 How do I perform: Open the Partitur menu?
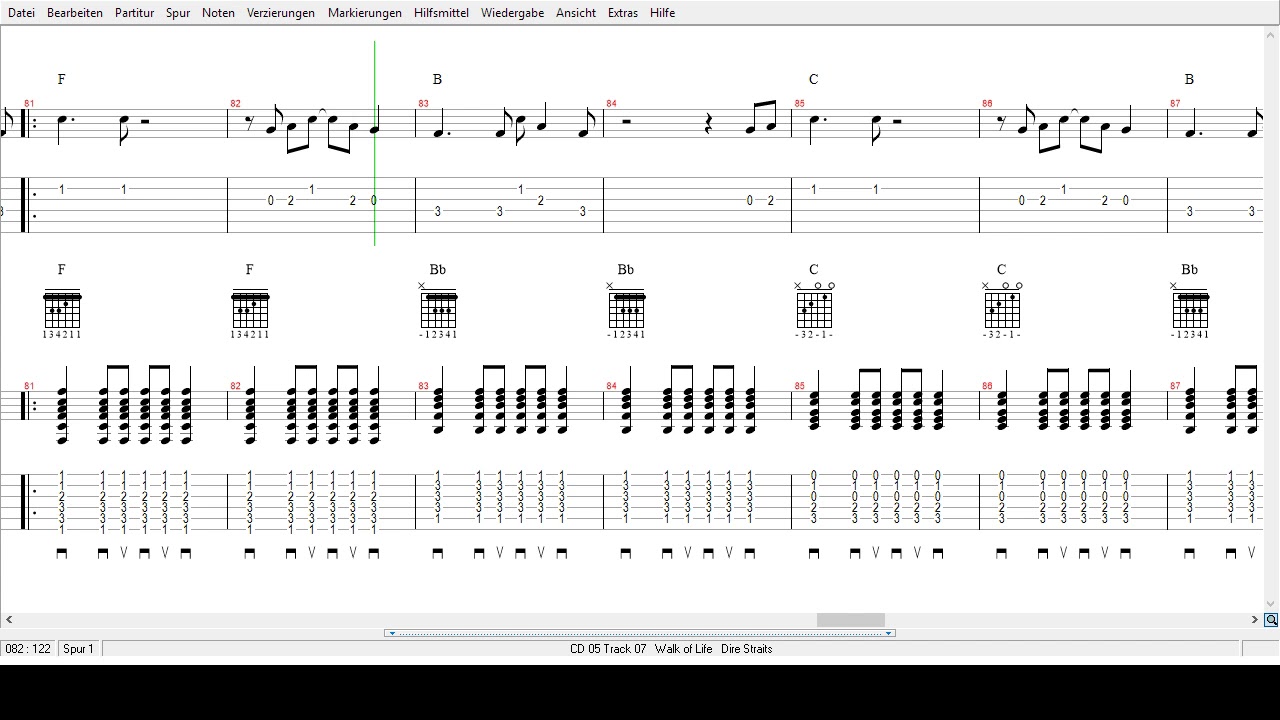point(134,13)
